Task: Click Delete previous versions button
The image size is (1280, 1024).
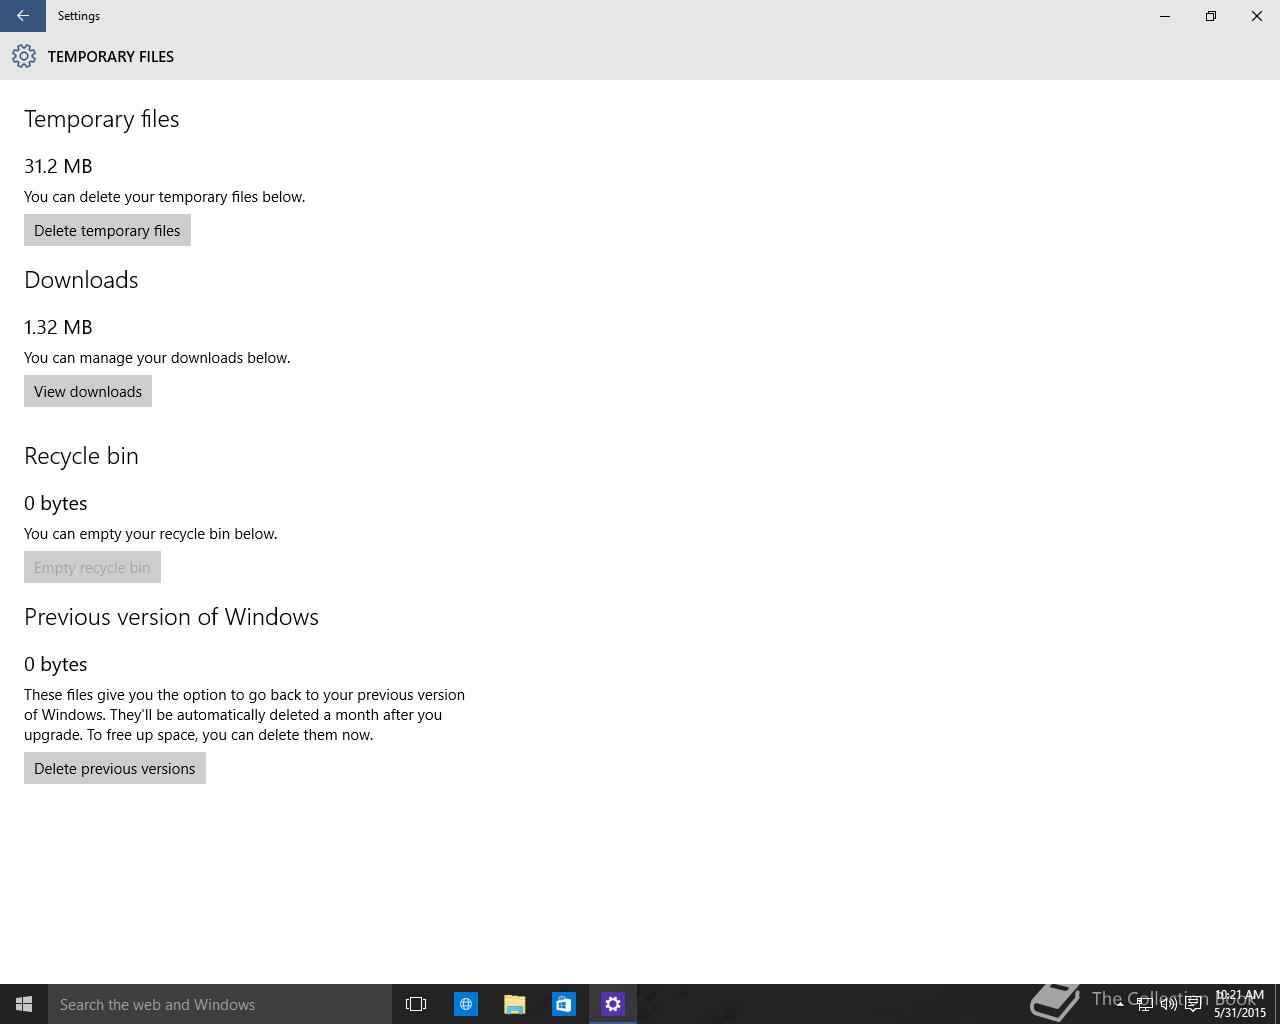Action: [x=115, y=768]
